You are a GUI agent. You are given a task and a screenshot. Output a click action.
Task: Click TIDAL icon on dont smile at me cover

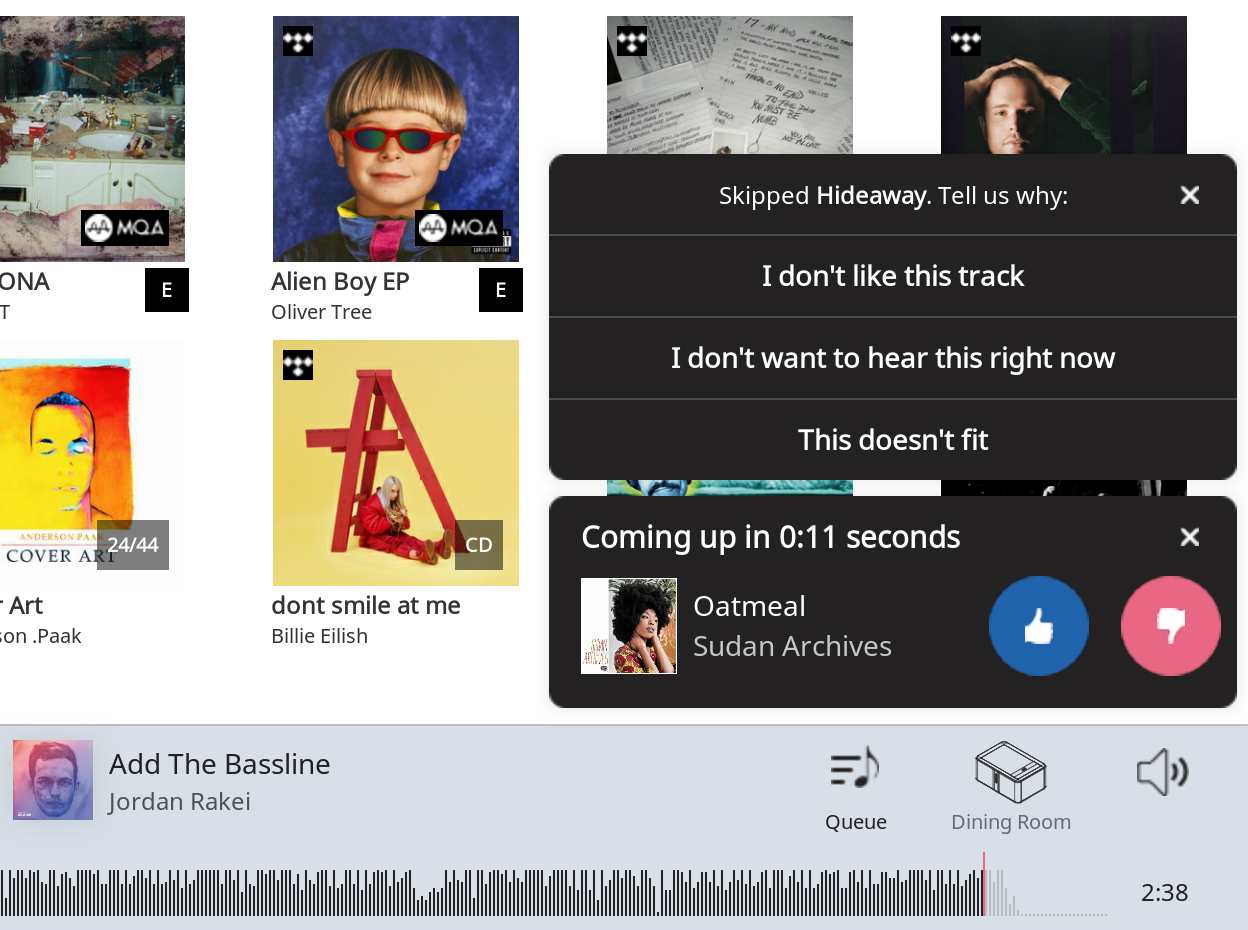coord(298,365)
